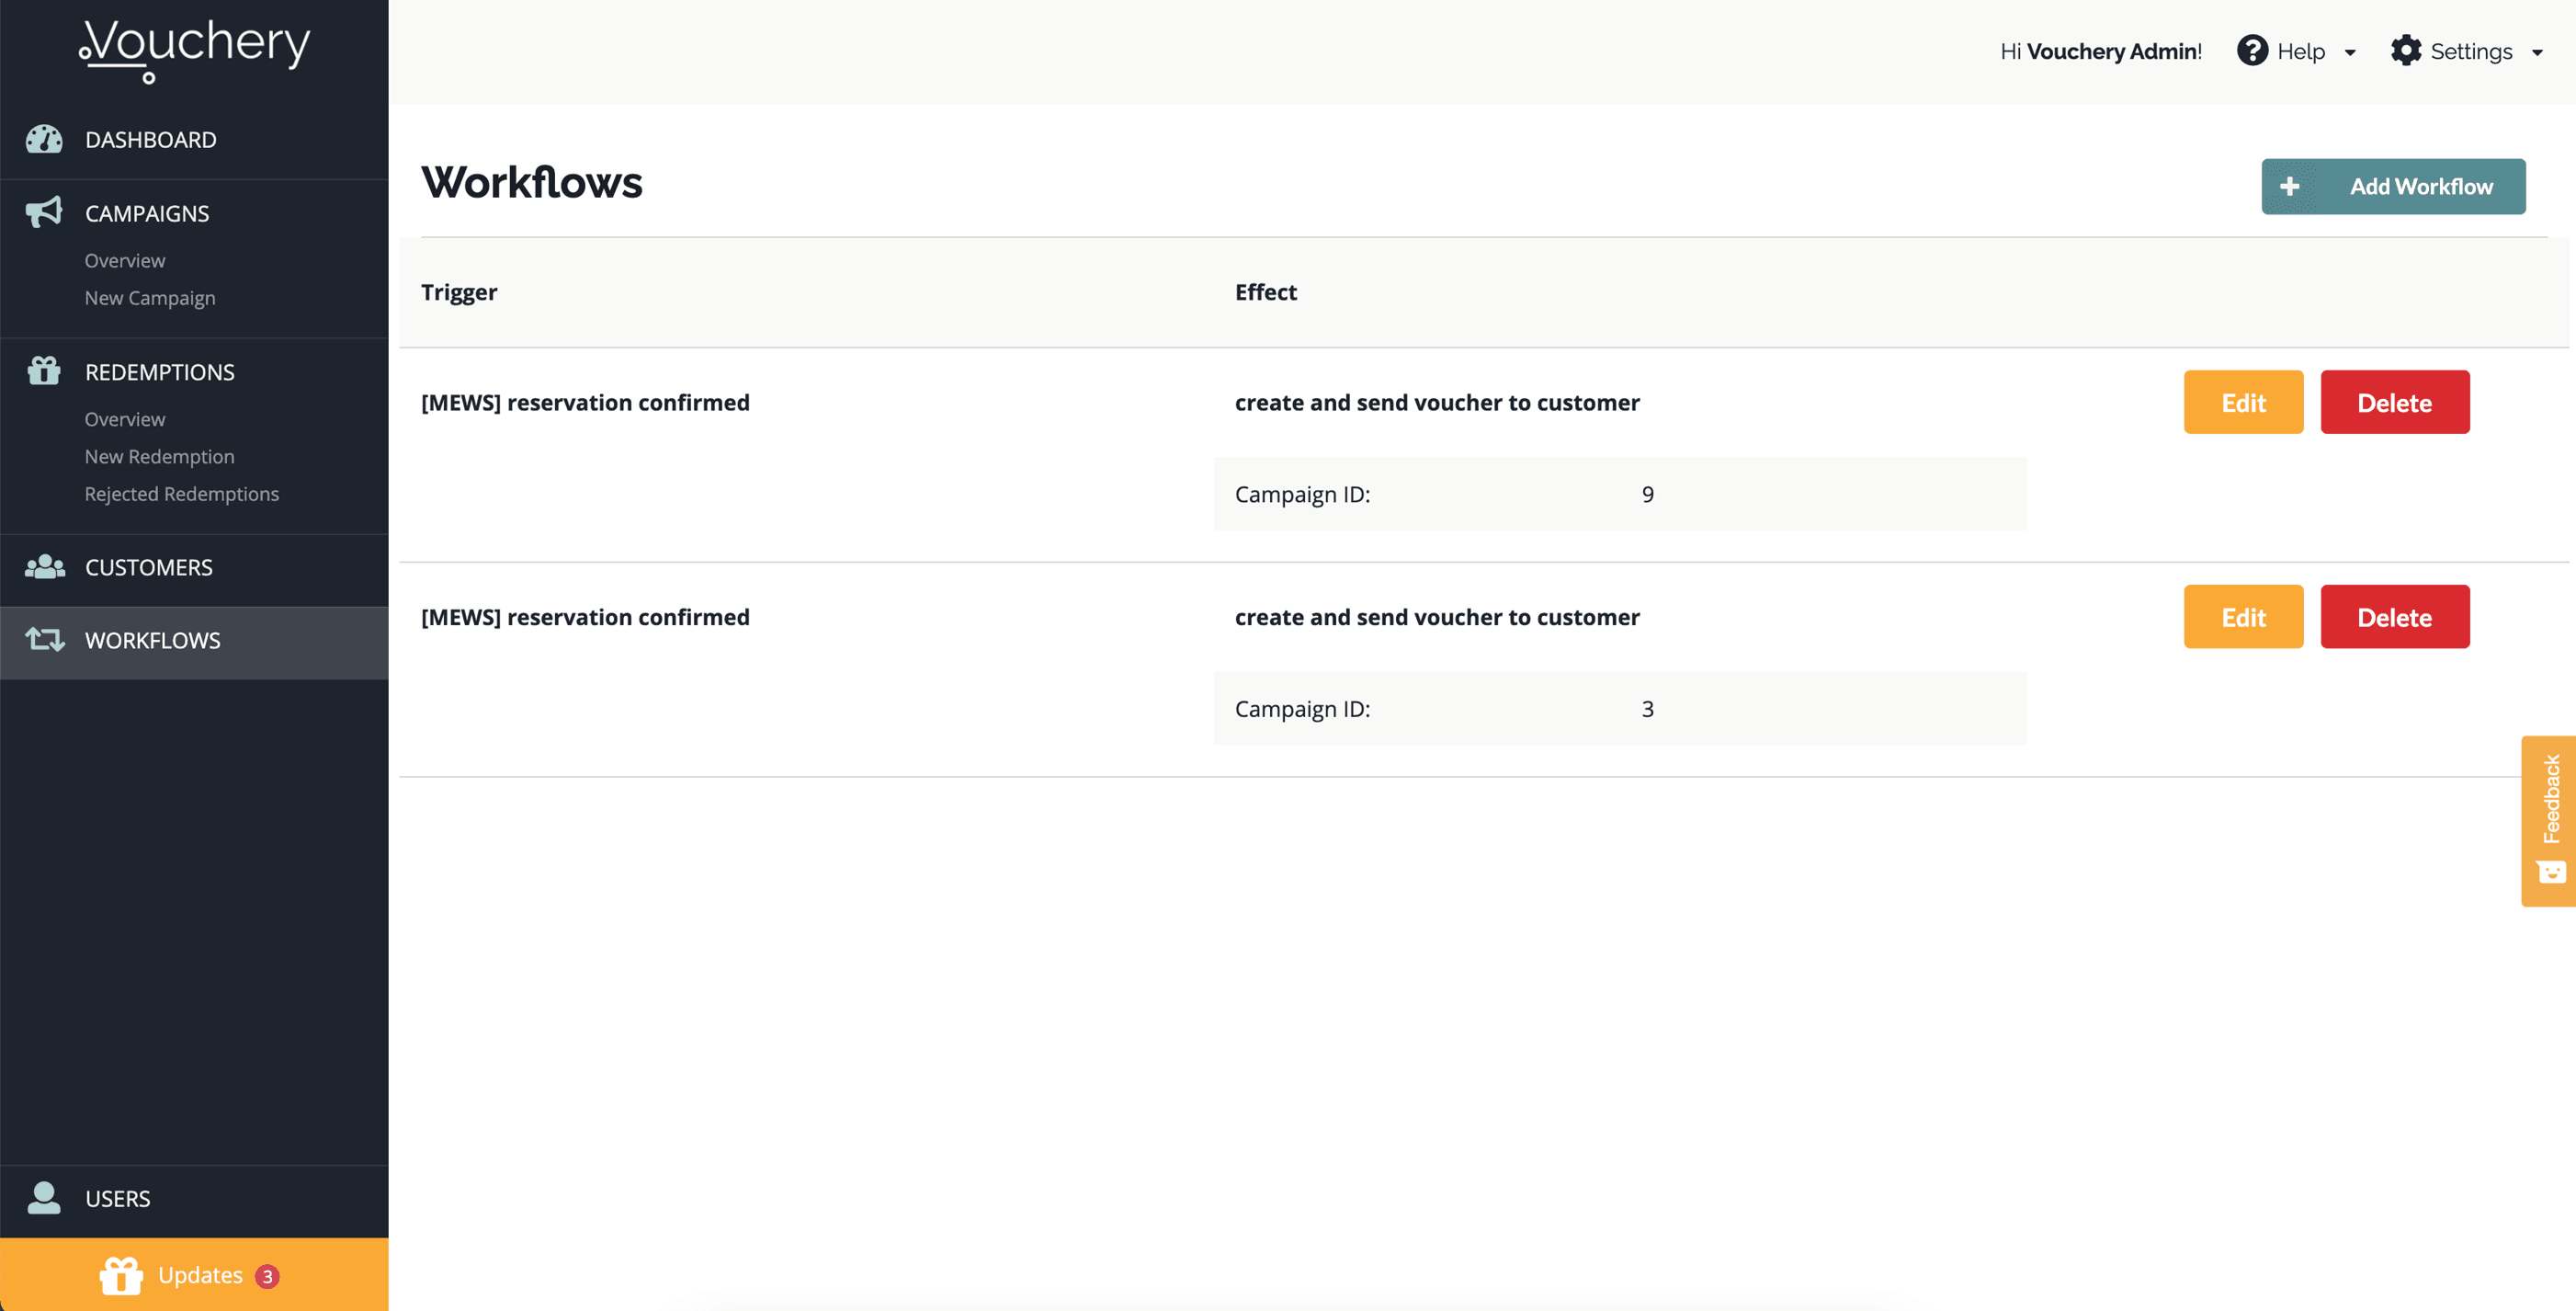The height and width of the screenshot is (1311, 2576).
Task: Click the Users person icon
Action: click(44, 1198)
